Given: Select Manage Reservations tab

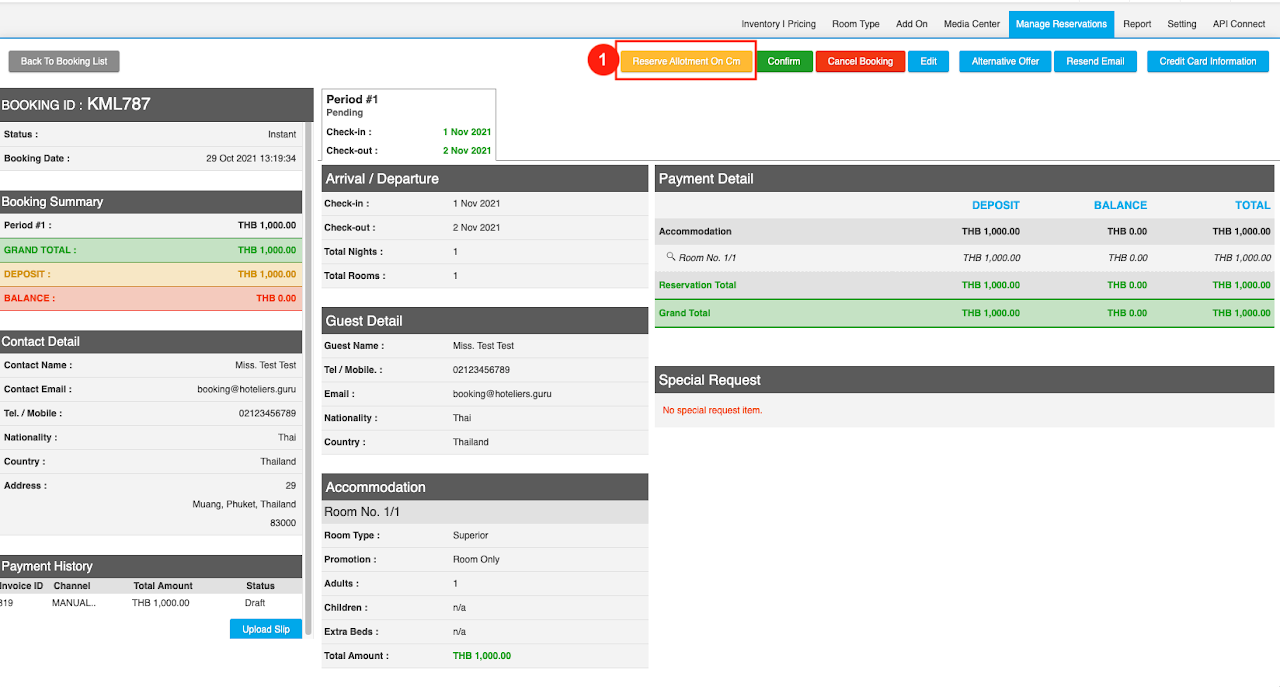Looking at the screenshot, I should (1061, 24).
